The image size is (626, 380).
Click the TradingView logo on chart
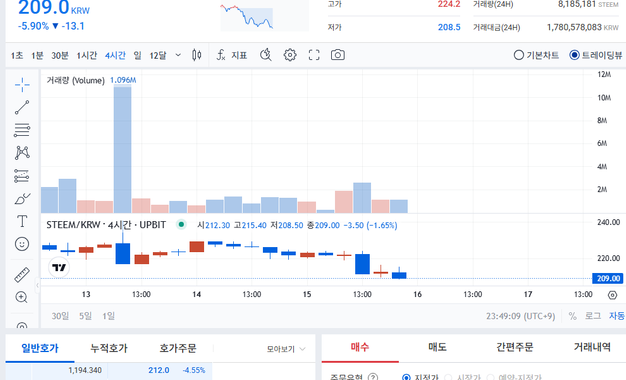59,267
